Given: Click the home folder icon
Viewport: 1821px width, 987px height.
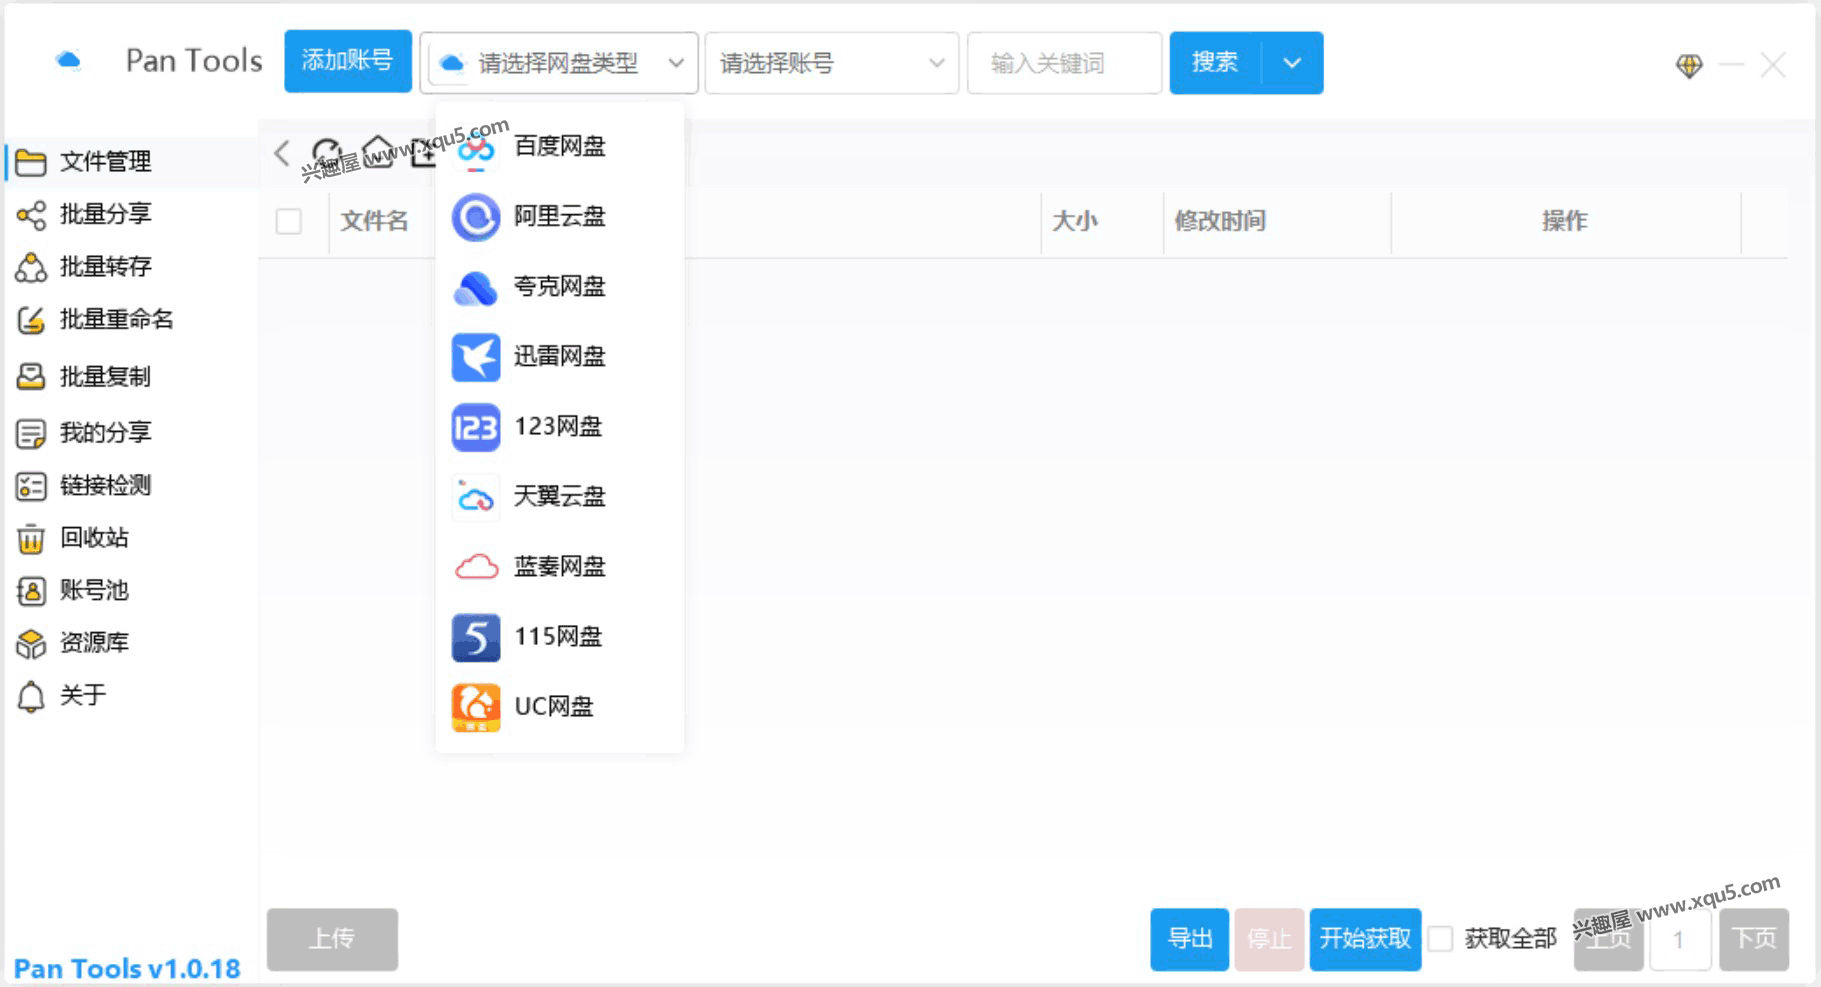Looking at the screenshot, I should tap(378, 152).
